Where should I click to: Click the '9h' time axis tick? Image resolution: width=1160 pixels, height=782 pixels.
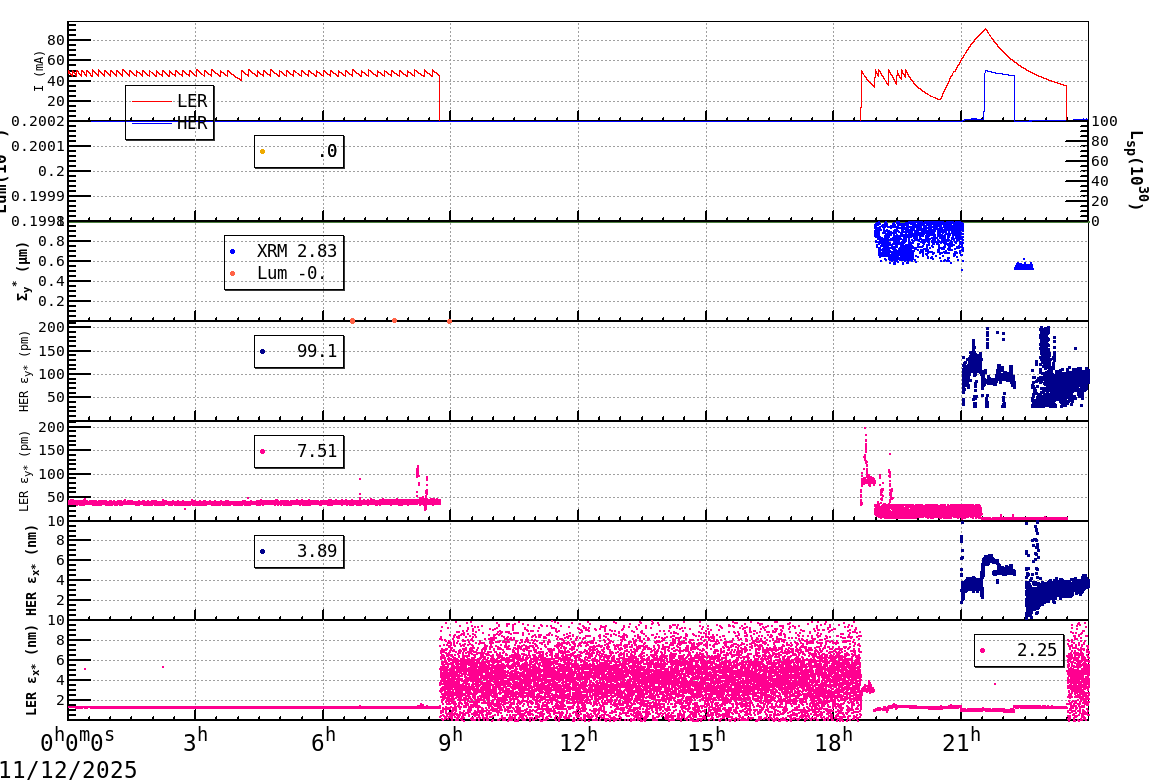tap(451, 741)
